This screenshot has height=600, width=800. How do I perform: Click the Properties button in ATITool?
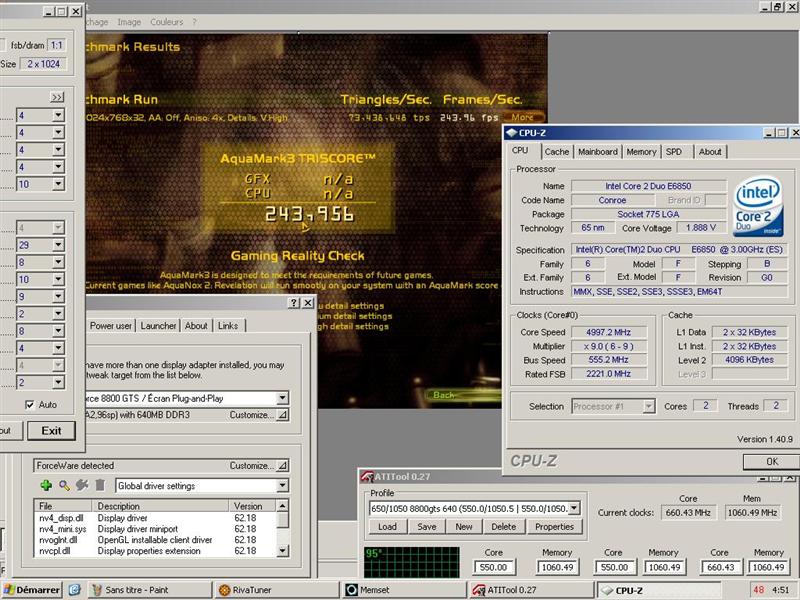point(555,527)
